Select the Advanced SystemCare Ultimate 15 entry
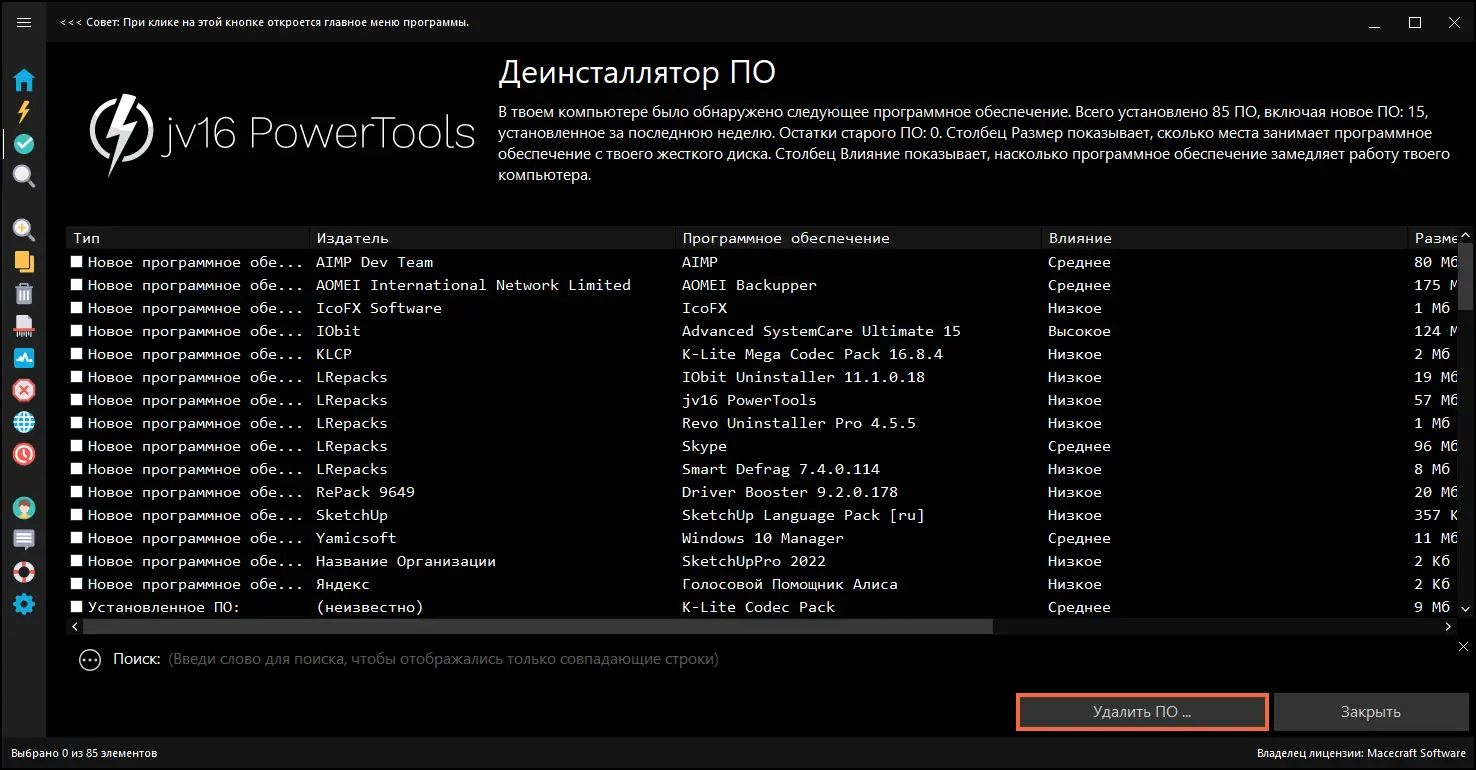The image size is (1476, 770). click(x=821, y=331)
